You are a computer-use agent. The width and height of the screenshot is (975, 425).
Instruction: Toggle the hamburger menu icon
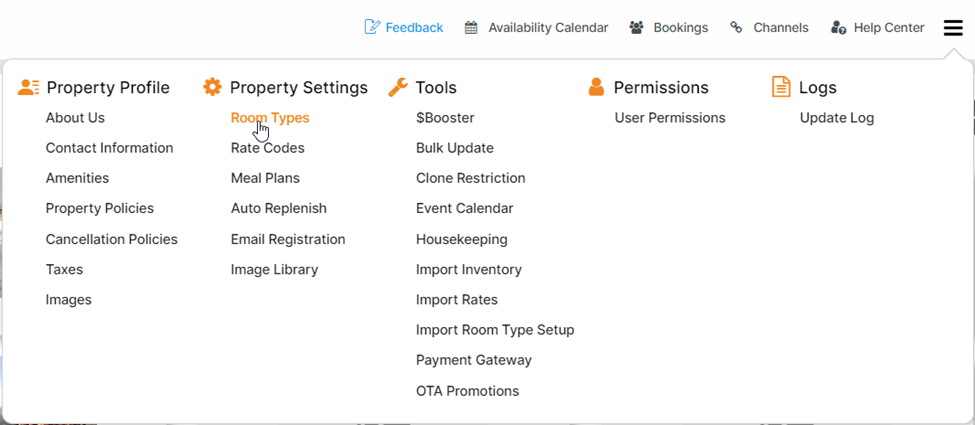pyautogui.click(x=953, y=27)
